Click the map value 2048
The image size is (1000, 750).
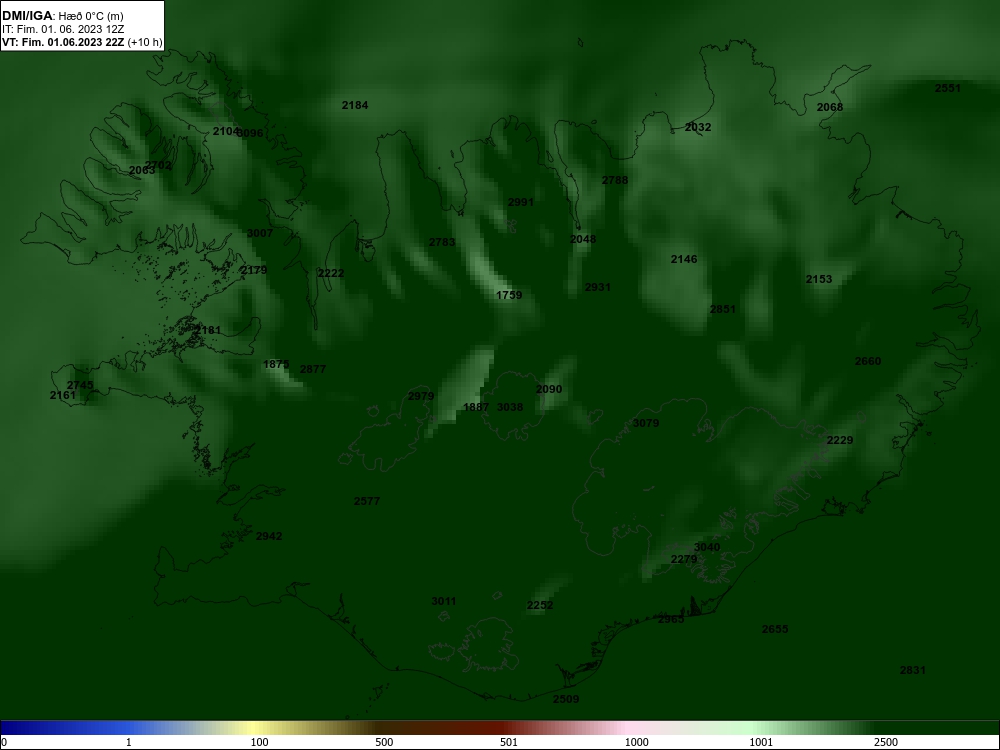582,240
